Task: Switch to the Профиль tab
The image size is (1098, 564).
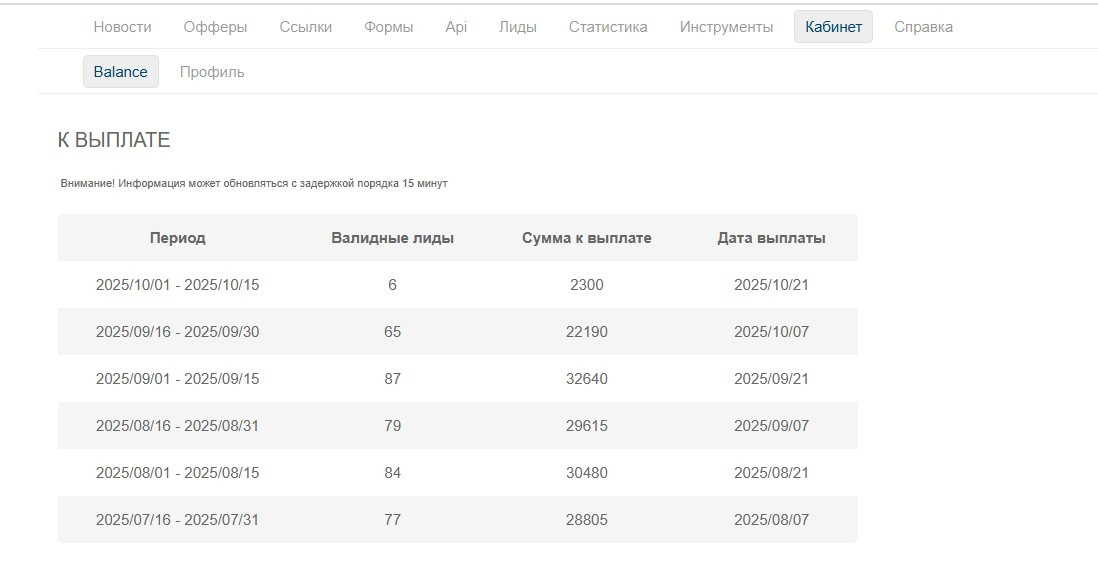Action: pyautogui.click(x=212, y=72)
